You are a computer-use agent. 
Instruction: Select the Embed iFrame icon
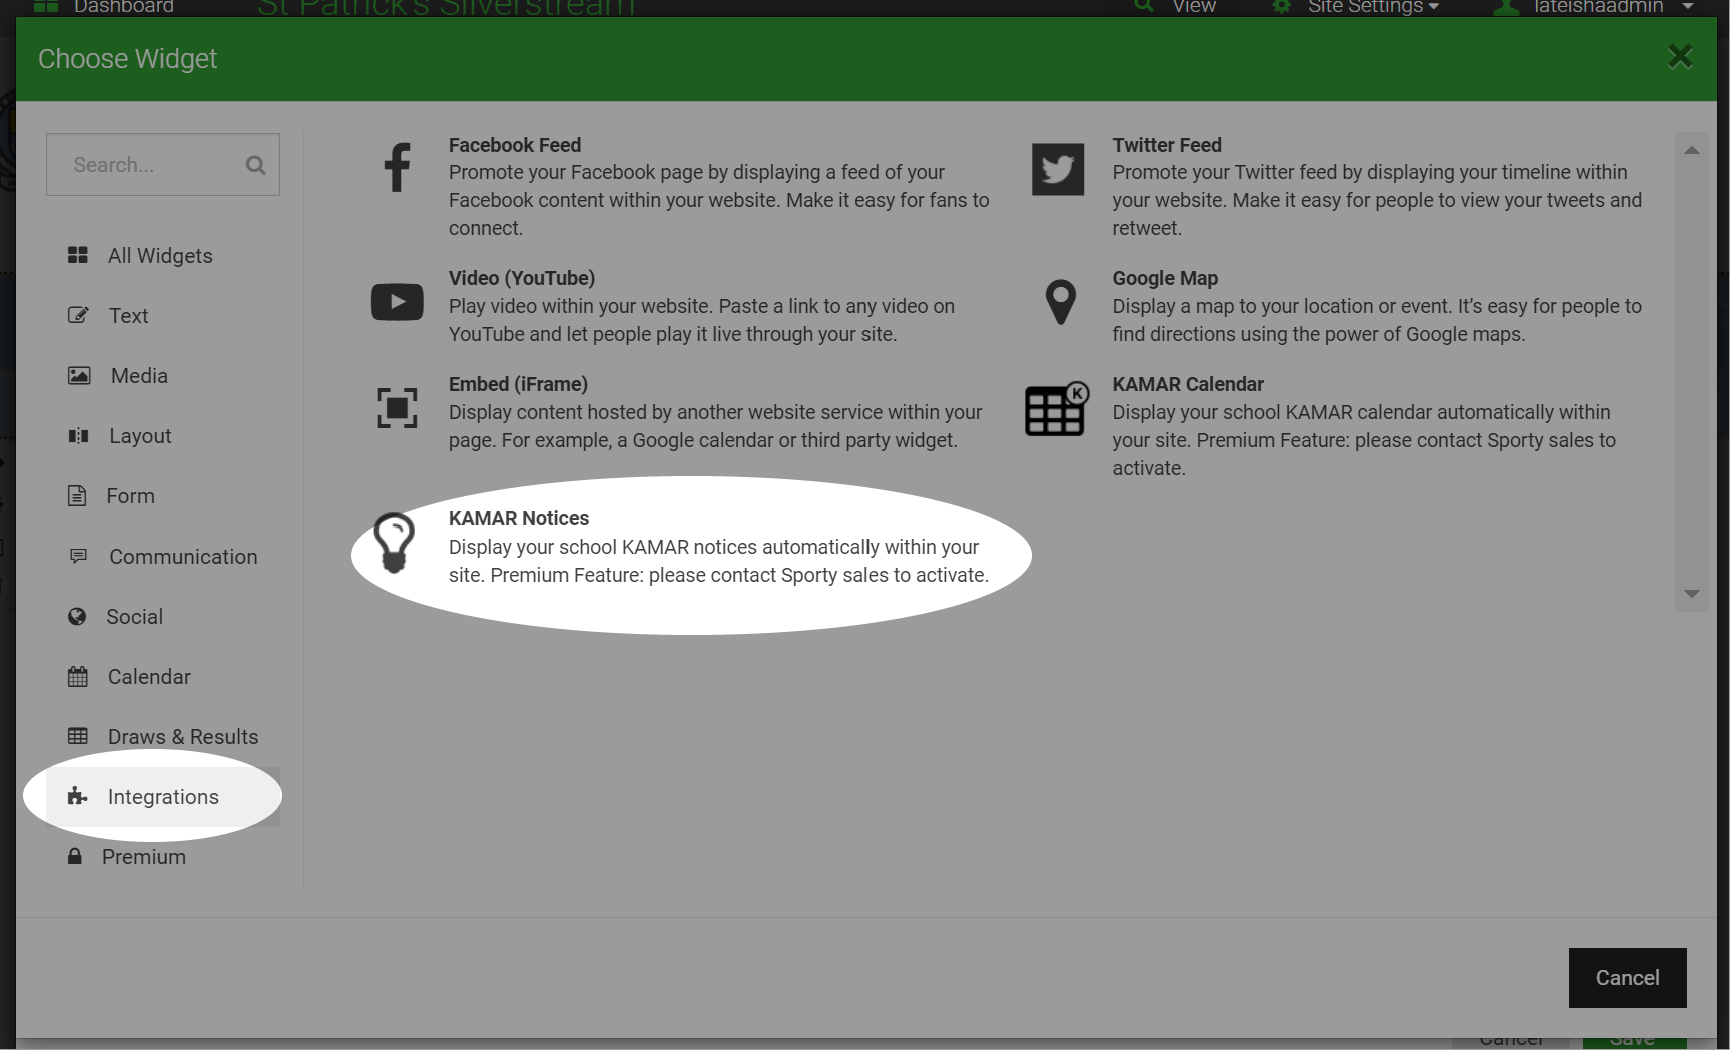pos(397,407)
